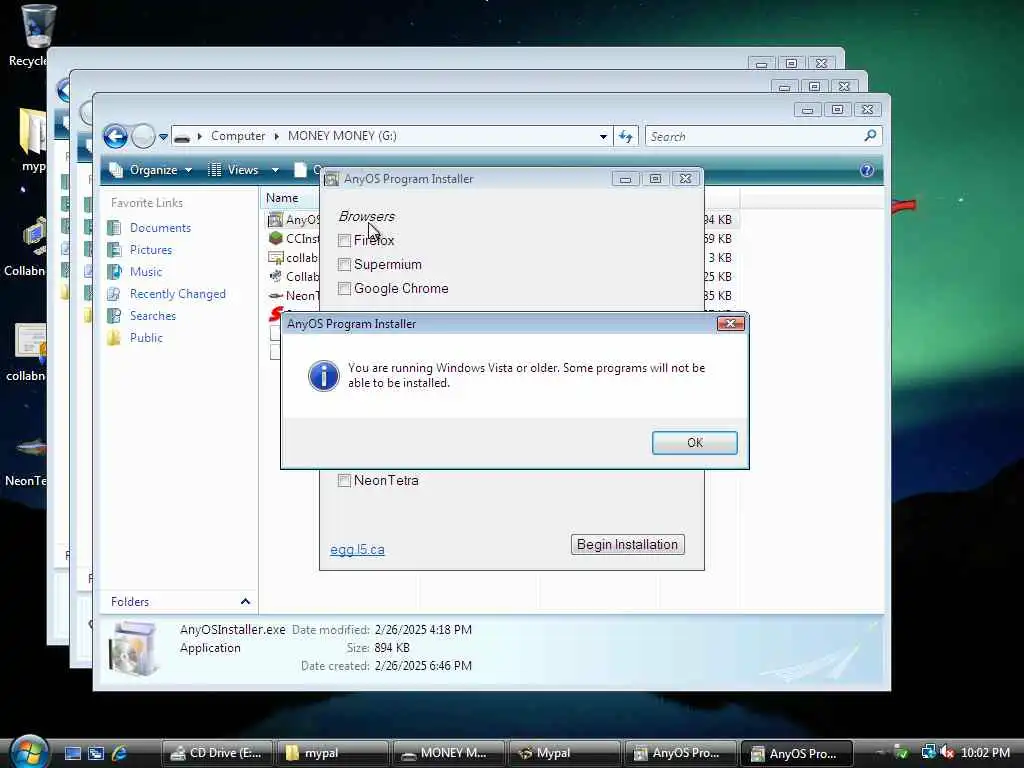Switch to CD Drive (E:) taskbar button
1024x768 pixels.
click(217, 753)
